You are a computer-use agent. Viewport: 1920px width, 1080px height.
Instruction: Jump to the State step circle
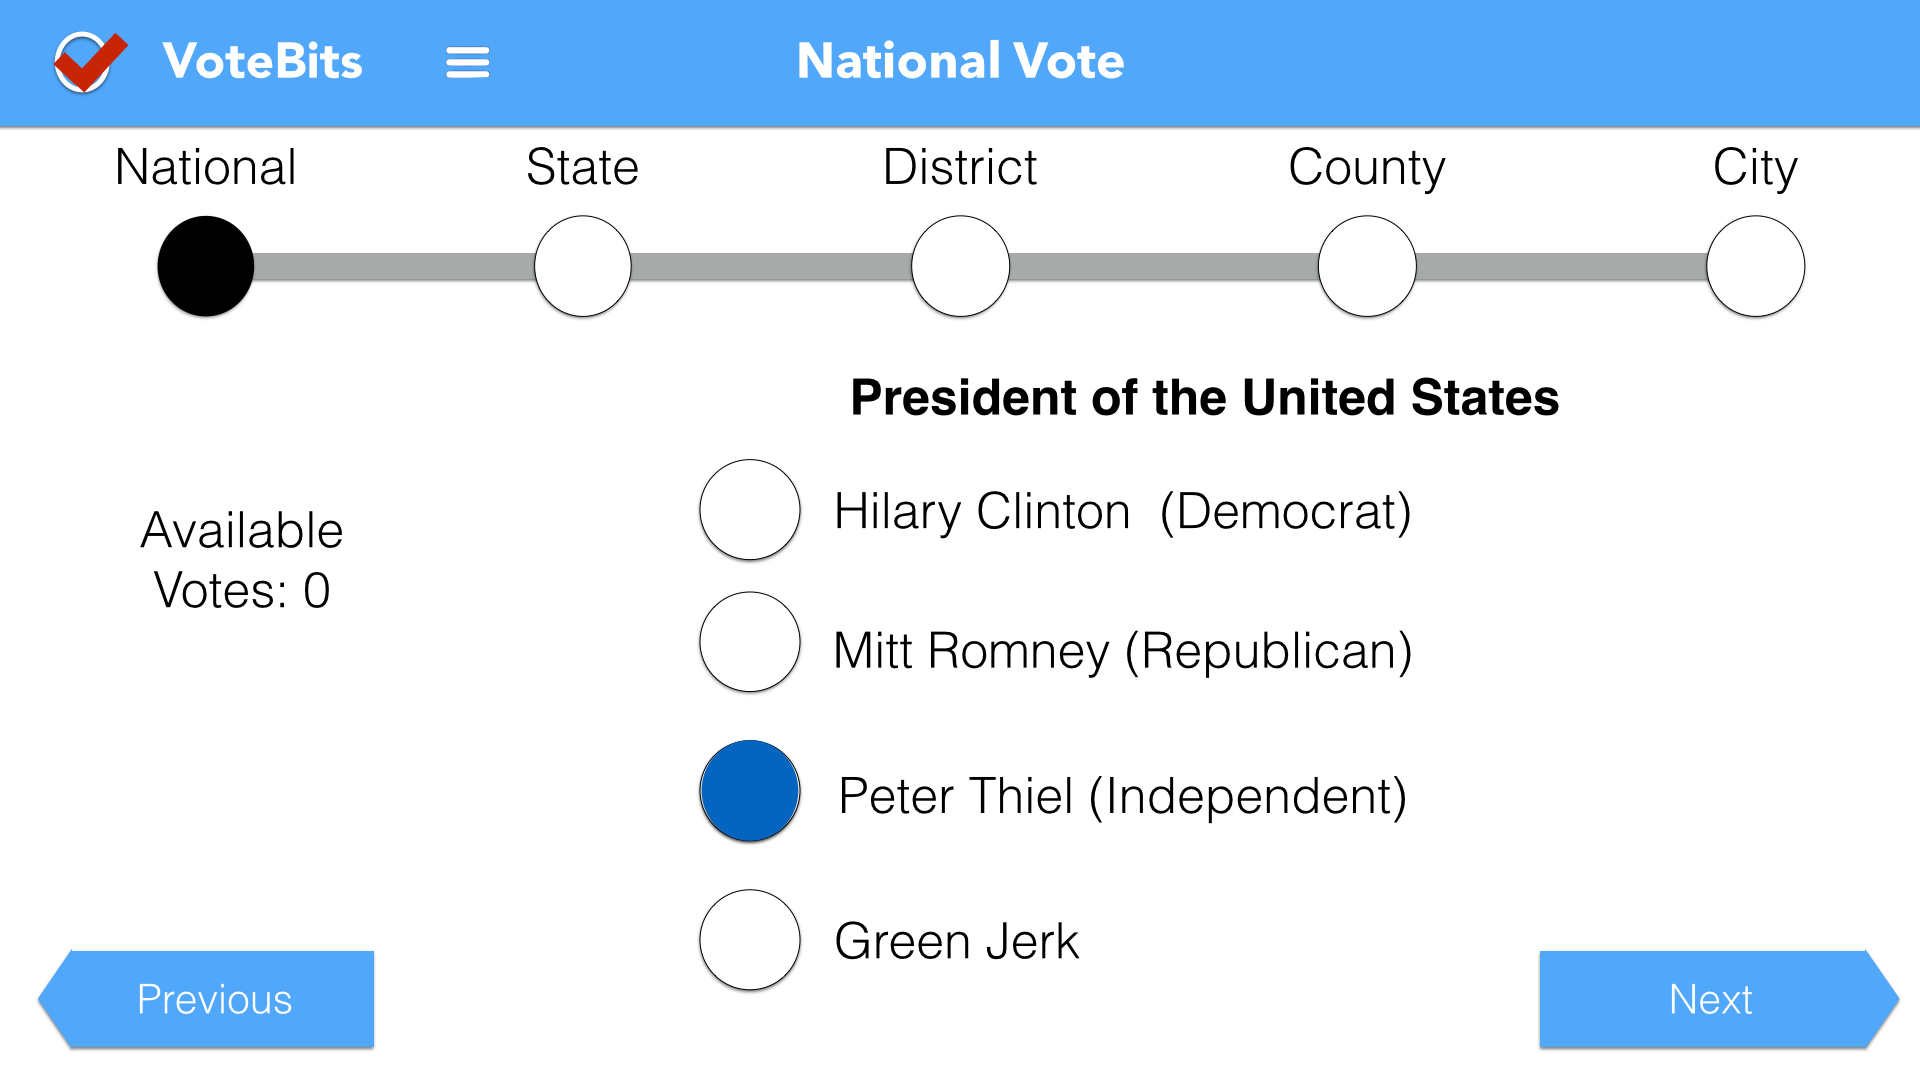(583, 266)
